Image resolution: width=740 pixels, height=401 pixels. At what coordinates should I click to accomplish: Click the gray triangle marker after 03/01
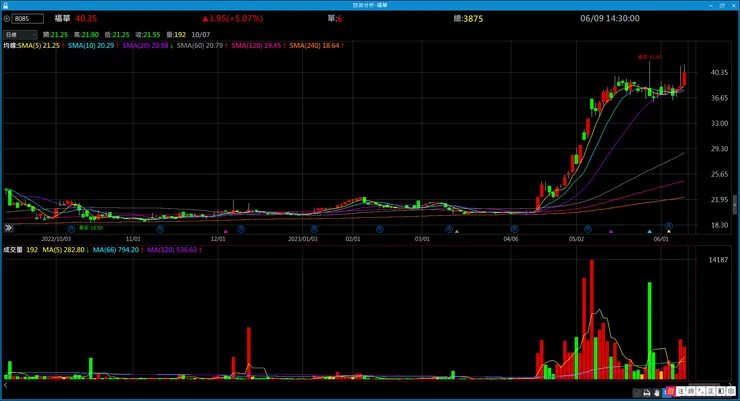[456, 232]
